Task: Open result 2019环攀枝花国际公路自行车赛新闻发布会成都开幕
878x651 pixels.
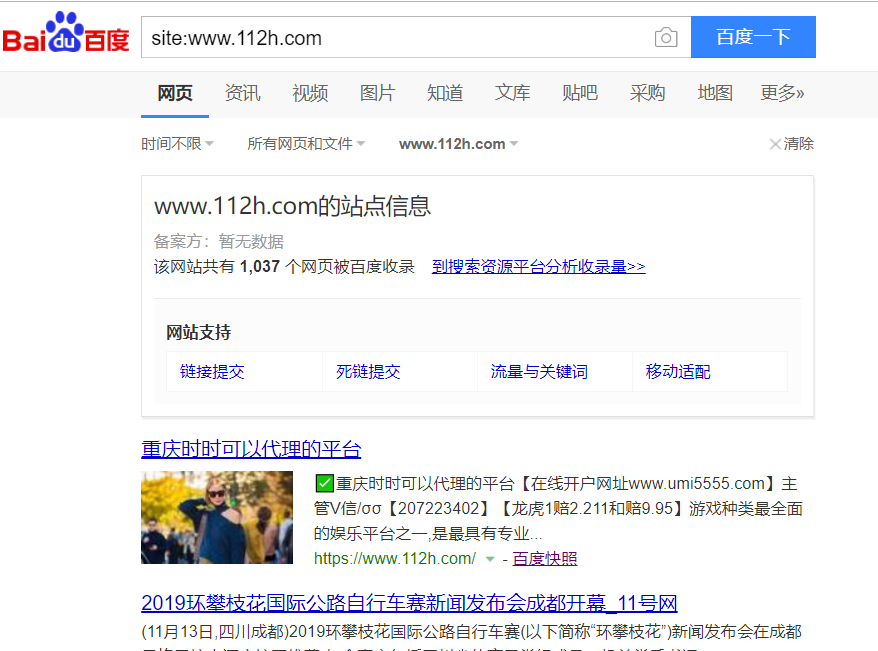Action: [409, 603]
